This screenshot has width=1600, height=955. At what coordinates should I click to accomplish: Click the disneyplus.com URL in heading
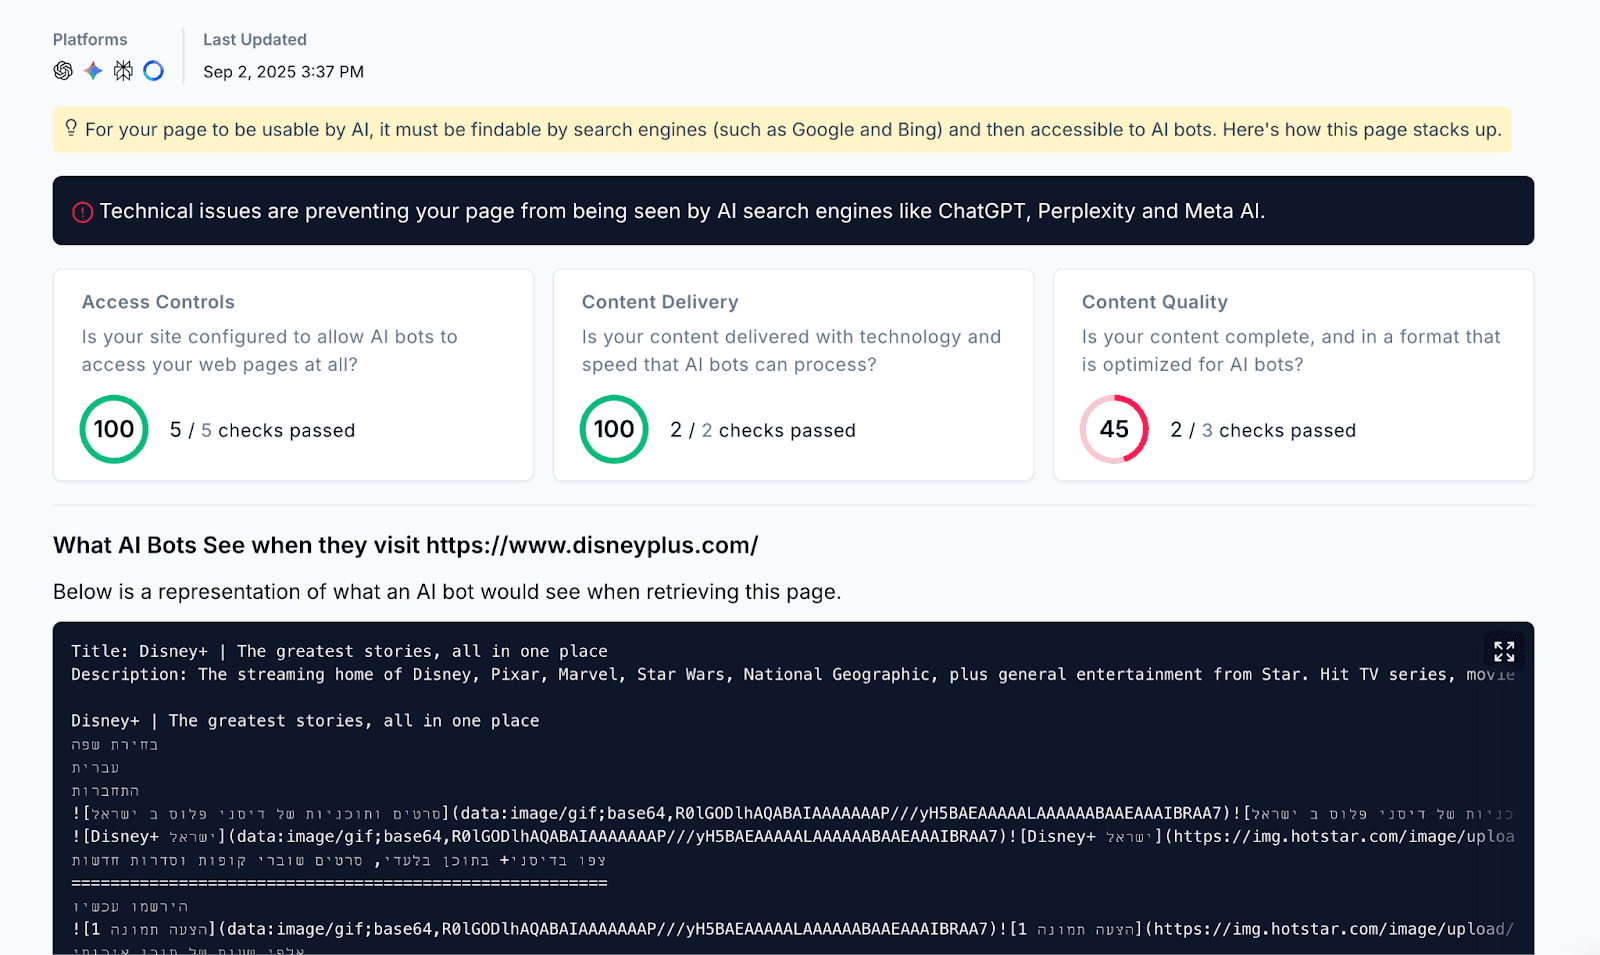click(591, 546)
